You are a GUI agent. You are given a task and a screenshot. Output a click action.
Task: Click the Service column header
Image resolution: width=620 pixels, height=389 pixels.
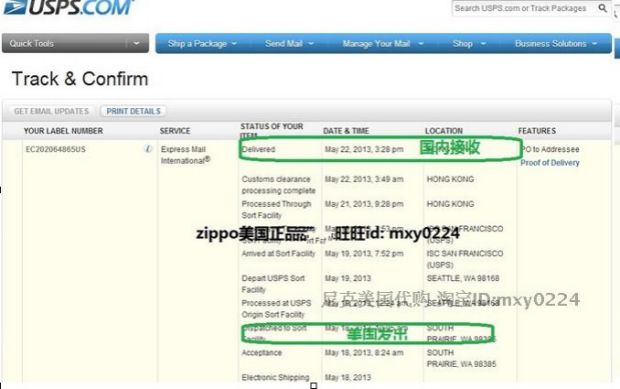click(175, 131)
